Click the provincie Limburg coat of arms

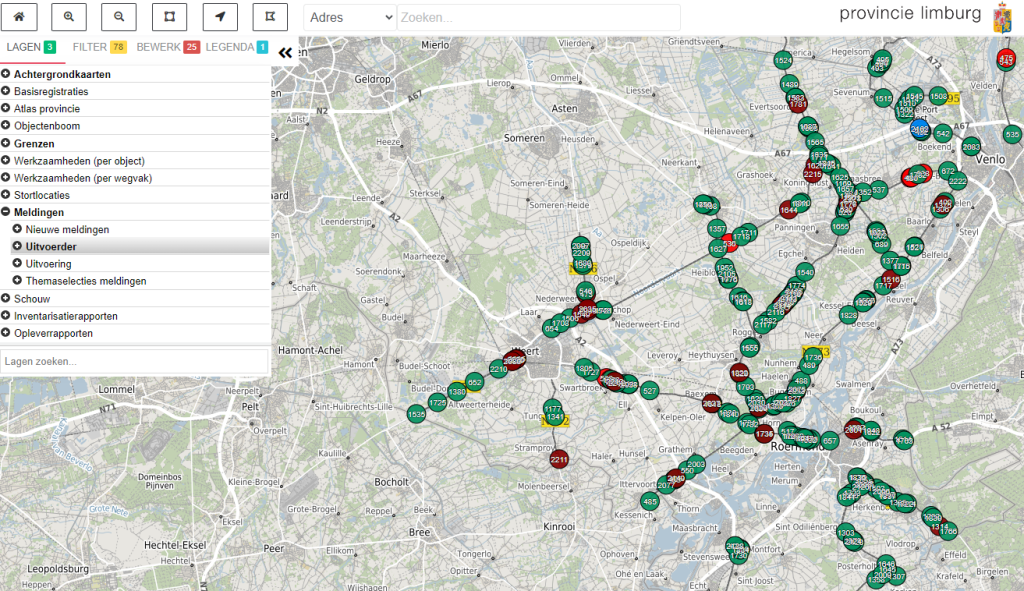[1001, 17]
